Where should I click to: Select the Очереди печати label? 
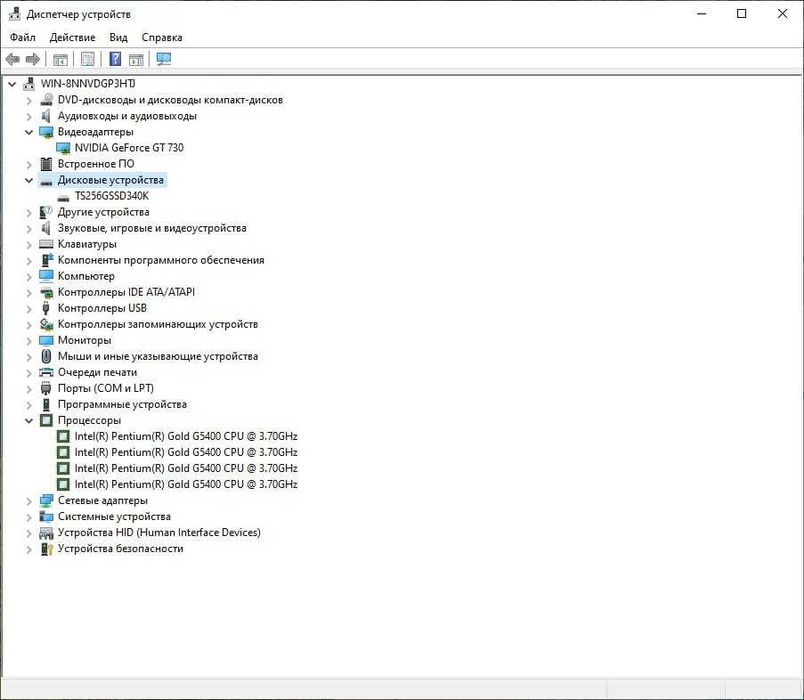[97, 372]
